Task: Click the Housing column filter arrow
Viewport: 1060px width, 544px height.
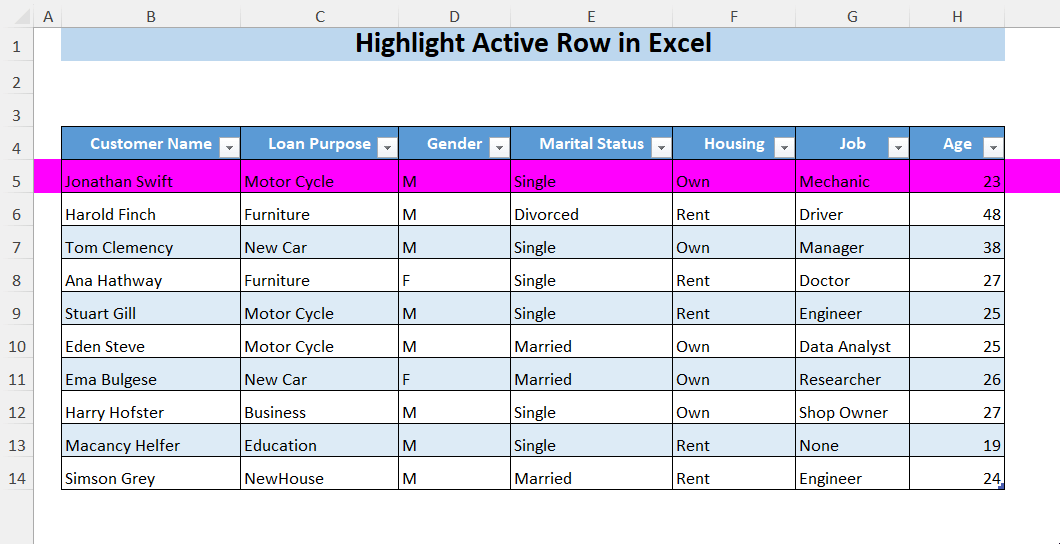Action: (784, 147)
